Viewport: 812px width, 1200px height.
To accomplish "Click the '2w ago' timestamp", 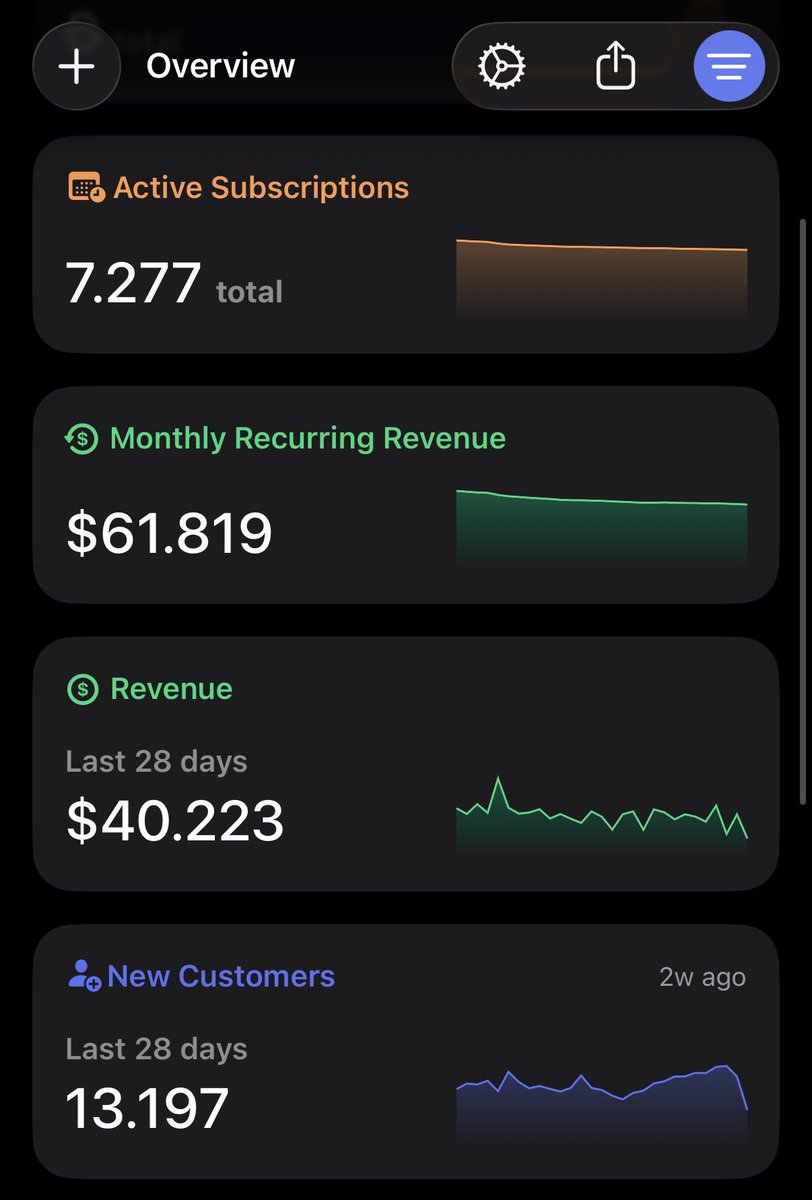I will pyautogui.click(x=702, y=977).
